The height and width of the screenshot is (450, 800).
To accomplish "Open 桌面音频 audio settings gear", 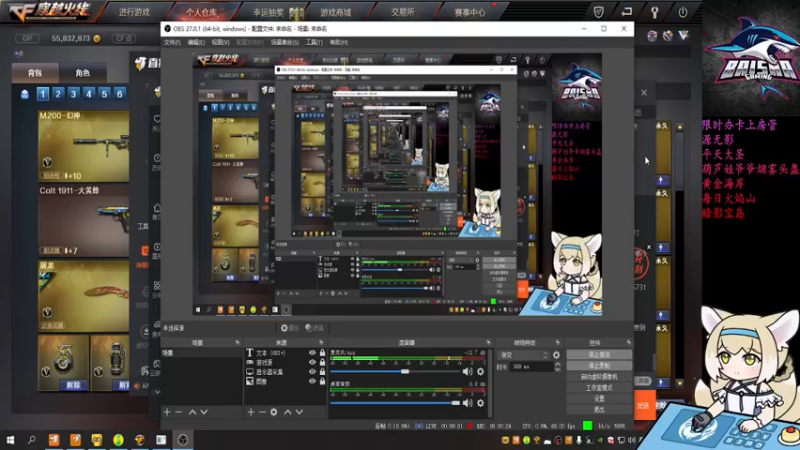I will pos(480,403).
